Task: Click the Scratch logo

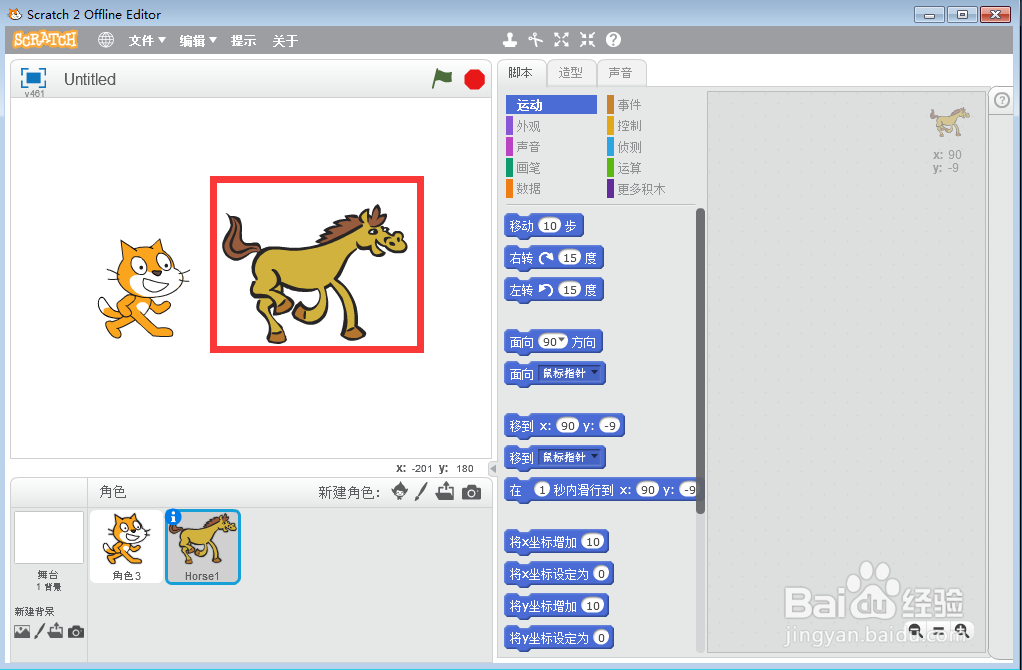Action: (45, 40)
